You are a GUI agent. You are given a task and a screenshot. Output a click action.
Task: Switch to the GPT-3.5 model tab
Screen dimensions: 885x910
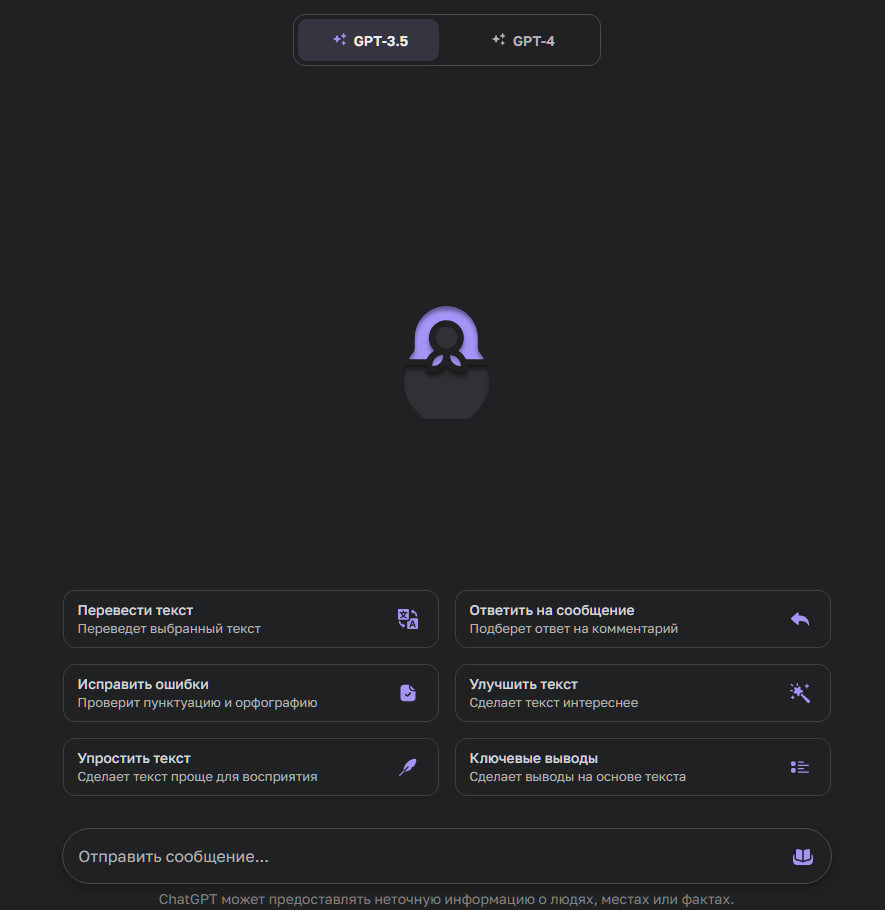[x=369, y=40]
